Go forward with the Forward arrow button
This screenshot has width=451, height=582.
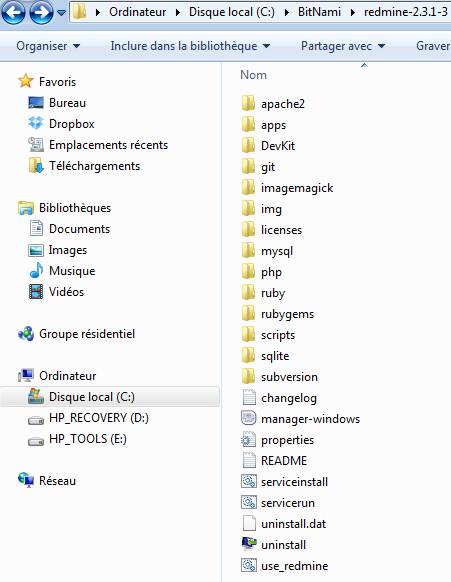(41, 13)
